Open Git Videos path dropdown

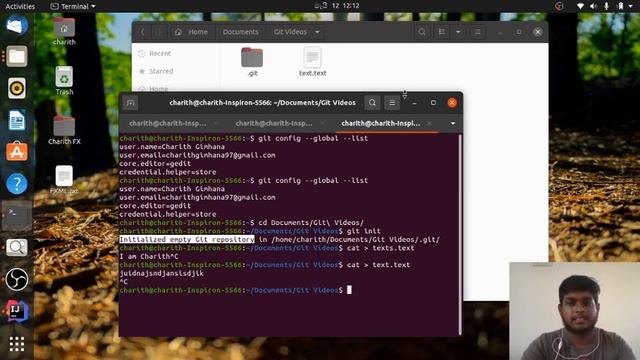pos(317,32)
